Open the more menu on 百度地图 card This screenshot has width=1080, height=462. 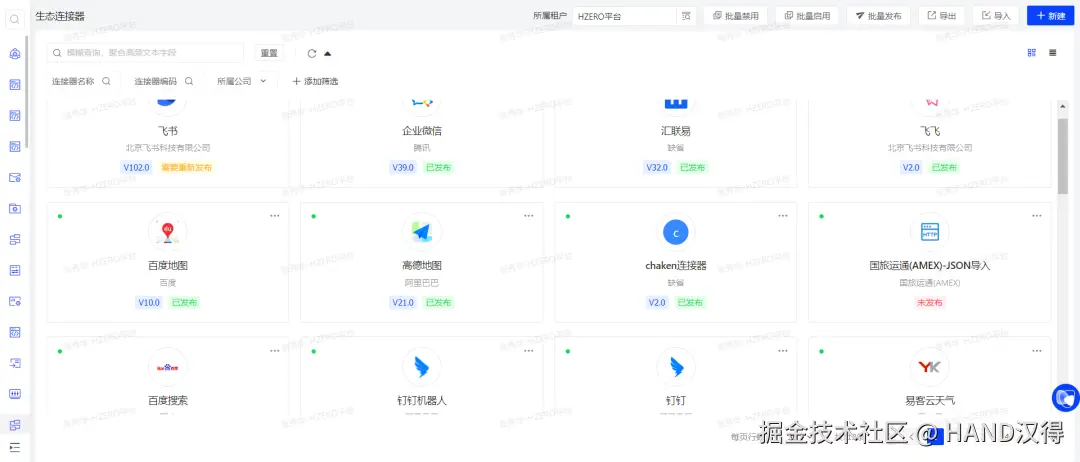275,216
